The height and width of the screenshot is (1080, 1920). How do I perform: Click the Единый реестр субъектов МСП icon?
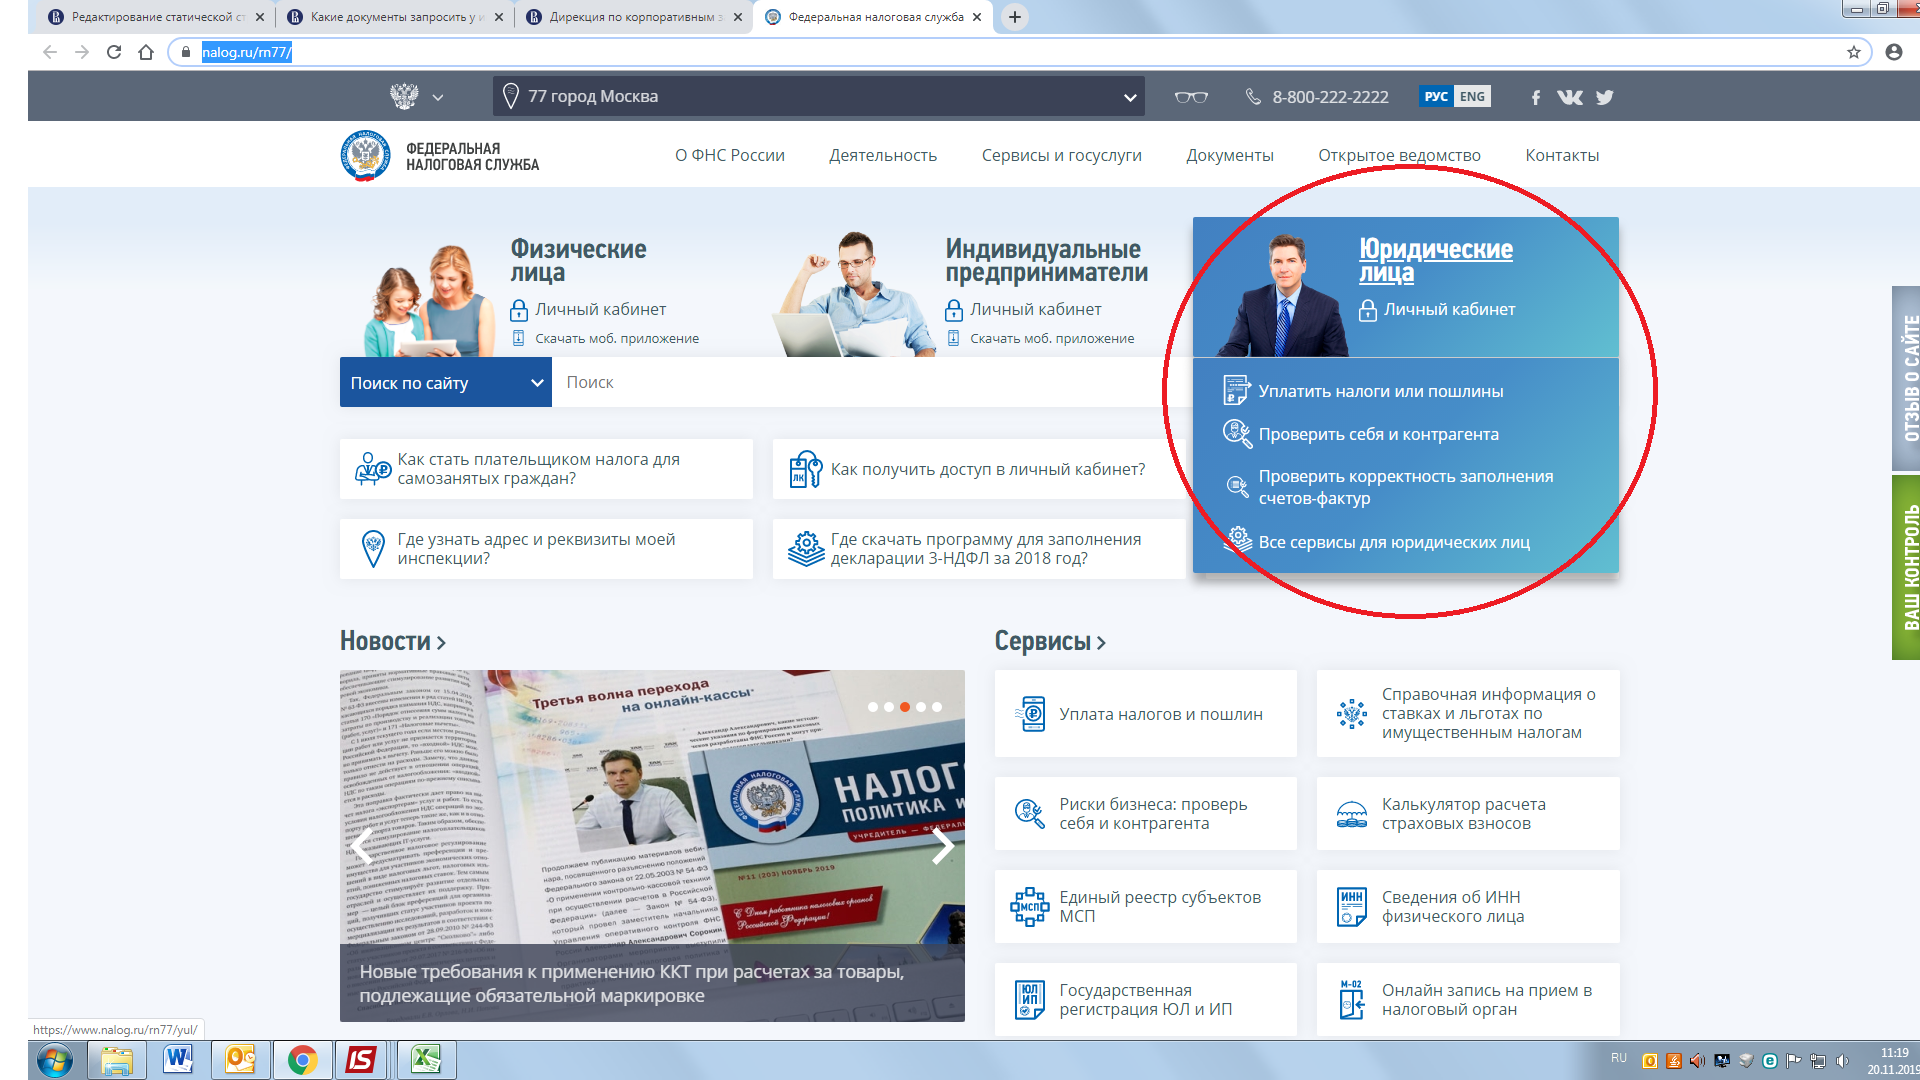coord(1029,906)
